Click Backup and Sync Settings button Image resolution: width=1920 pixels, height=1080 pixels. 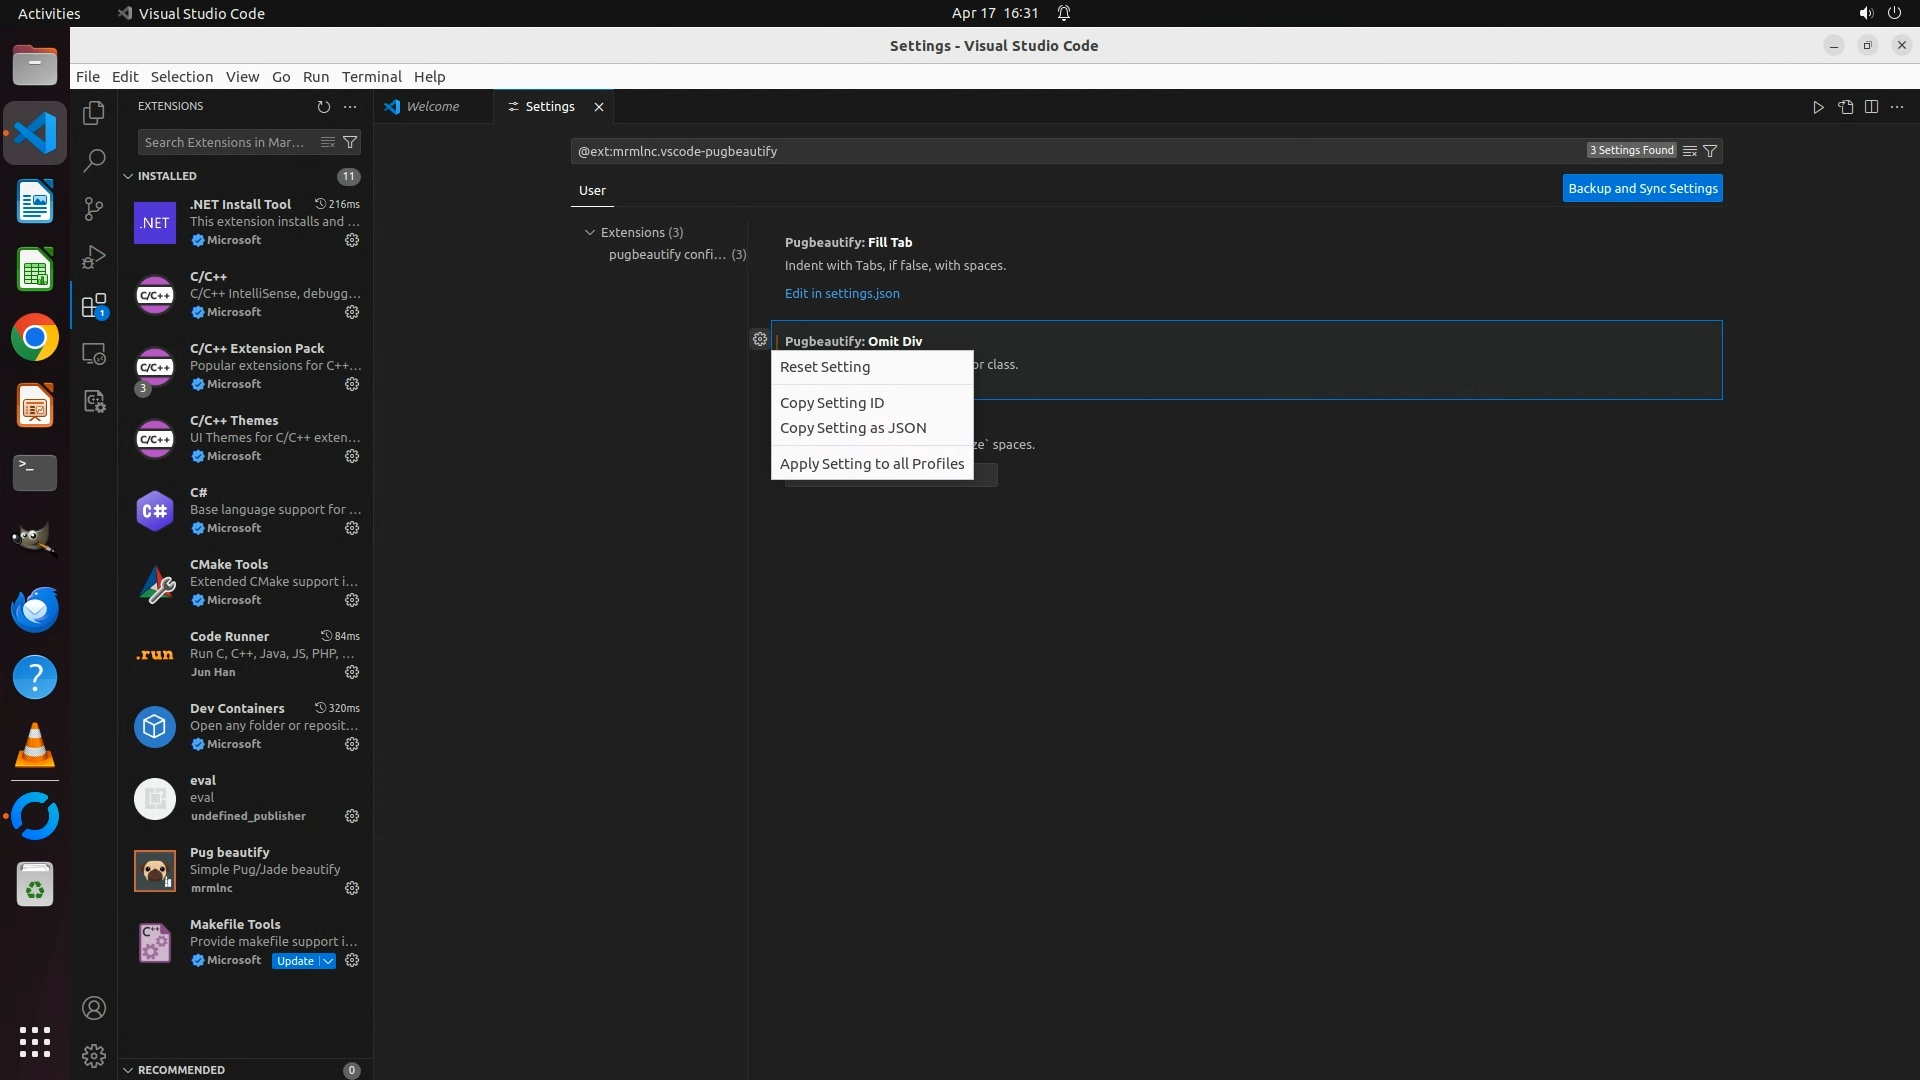point(1642,188)
